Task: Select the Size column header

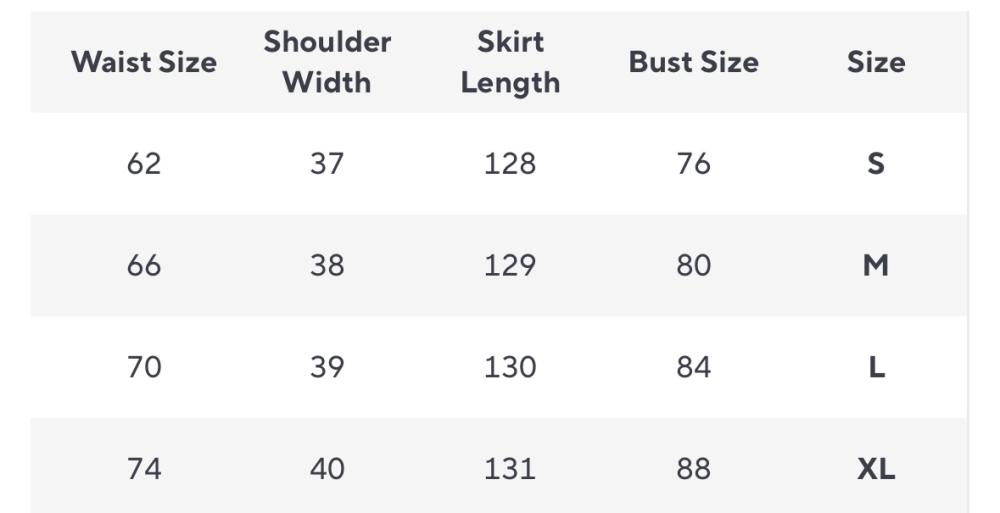Action: (x=876, y=62)
